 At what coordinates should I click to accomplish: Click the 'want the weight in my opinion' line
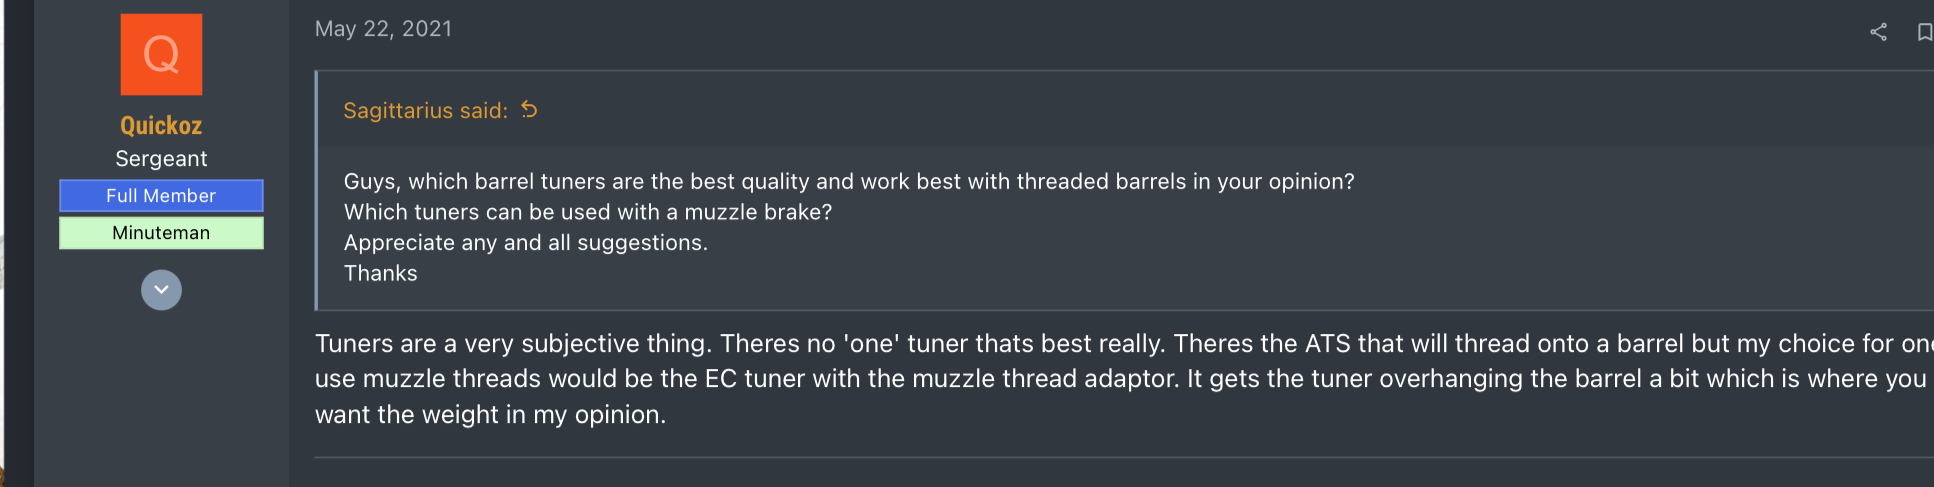point(491,415)
